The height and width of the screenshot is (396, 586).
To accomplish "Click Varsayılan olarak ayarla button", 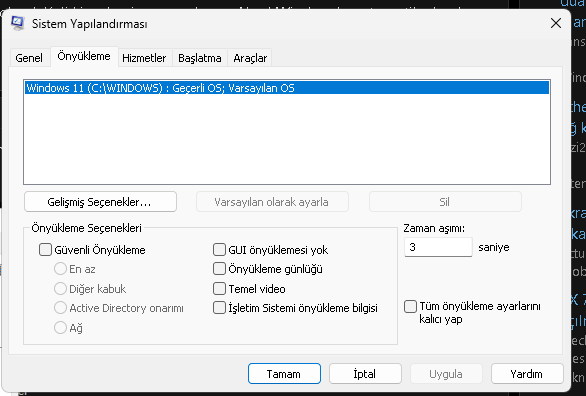I will coord(272,202).
